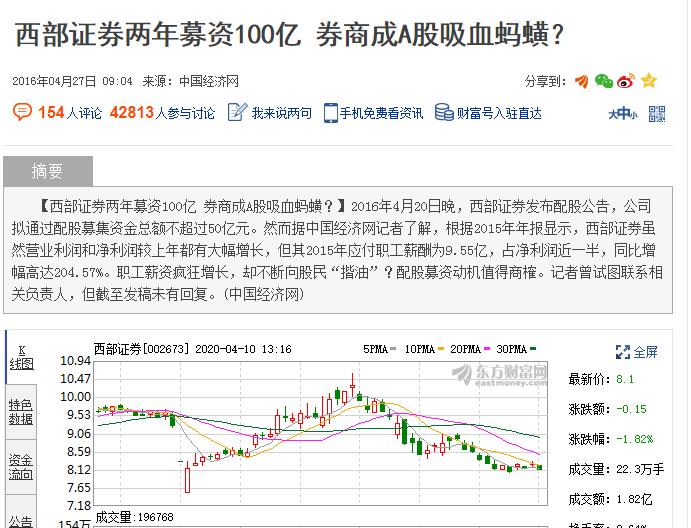Image resolution: width=691 pixels, height=528 pixels.
Task: Click the lowest red candlestick near 7.65
Action: 187,477
